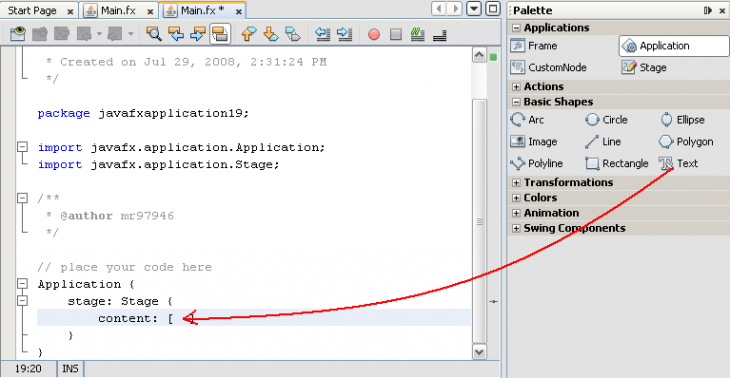The width and height of the screenshot is (730, 378).
Task: Collapse the Basic Shapes palette category
Action: pos(516,102)
